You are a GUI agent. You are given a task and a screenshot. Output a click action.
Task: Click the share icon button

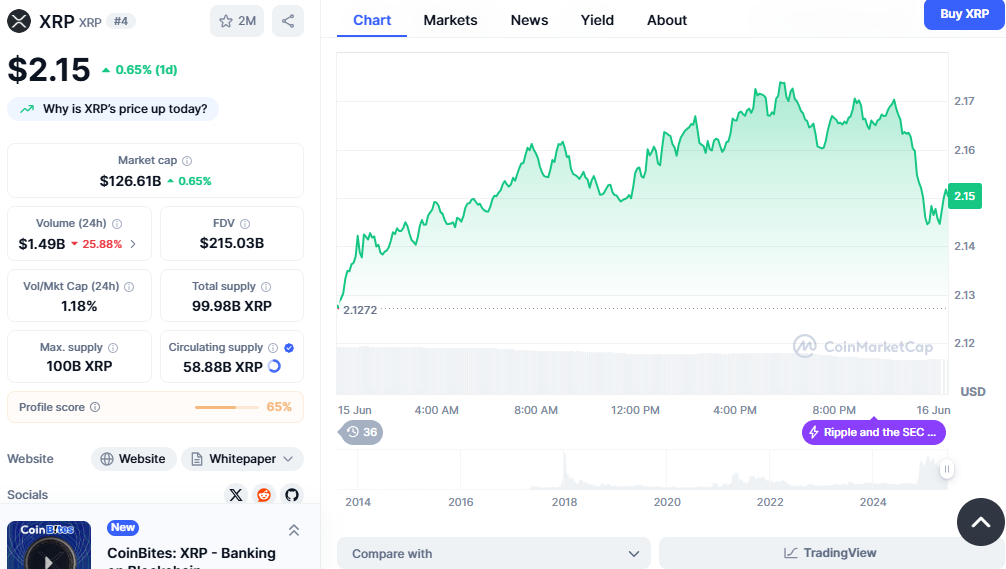288,21
